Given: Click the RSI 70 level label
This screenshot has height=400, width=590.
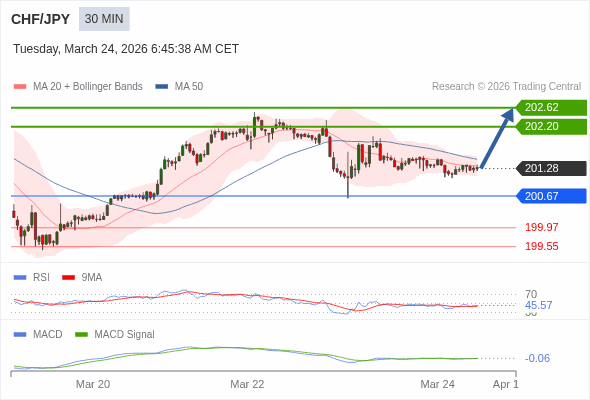Looking at the screenshot, I should (x=531, y=294).
